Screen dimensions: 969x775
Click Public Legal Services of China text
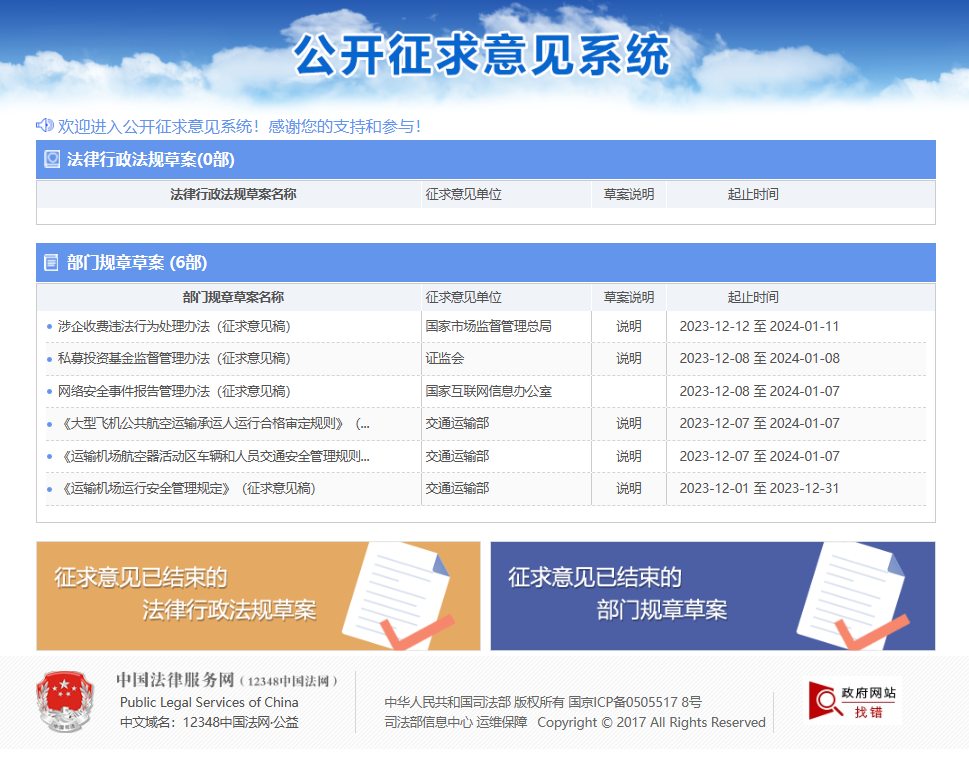209,702
